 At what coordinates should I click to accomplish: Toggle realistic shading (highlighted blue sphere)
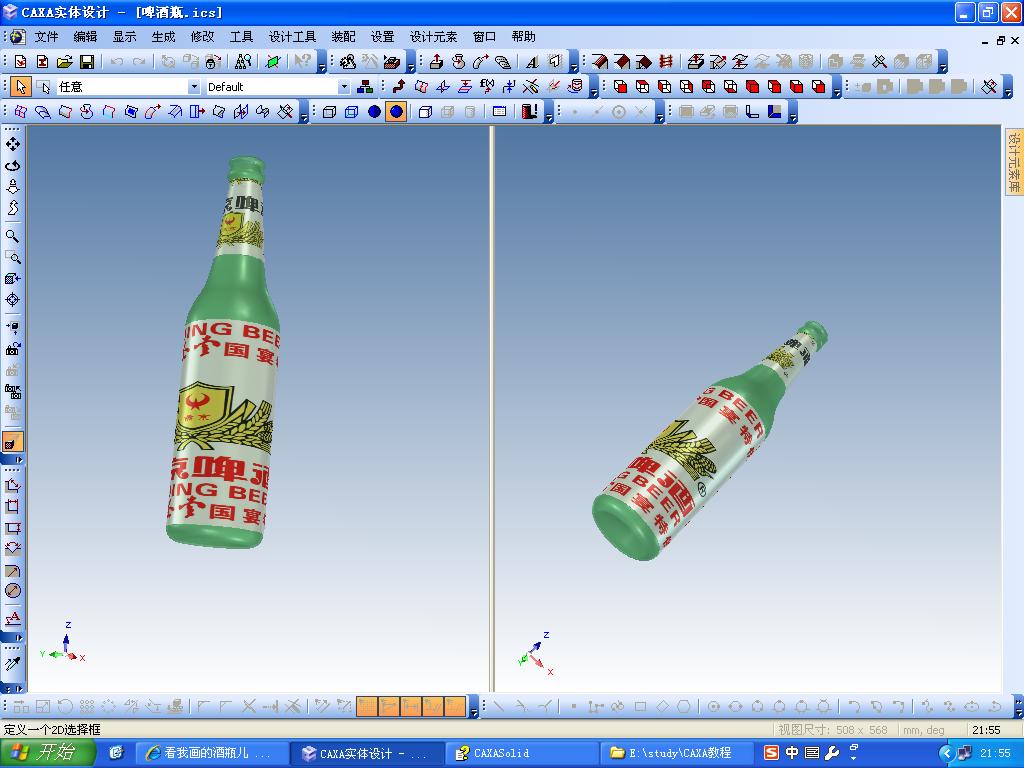[396, 112]
